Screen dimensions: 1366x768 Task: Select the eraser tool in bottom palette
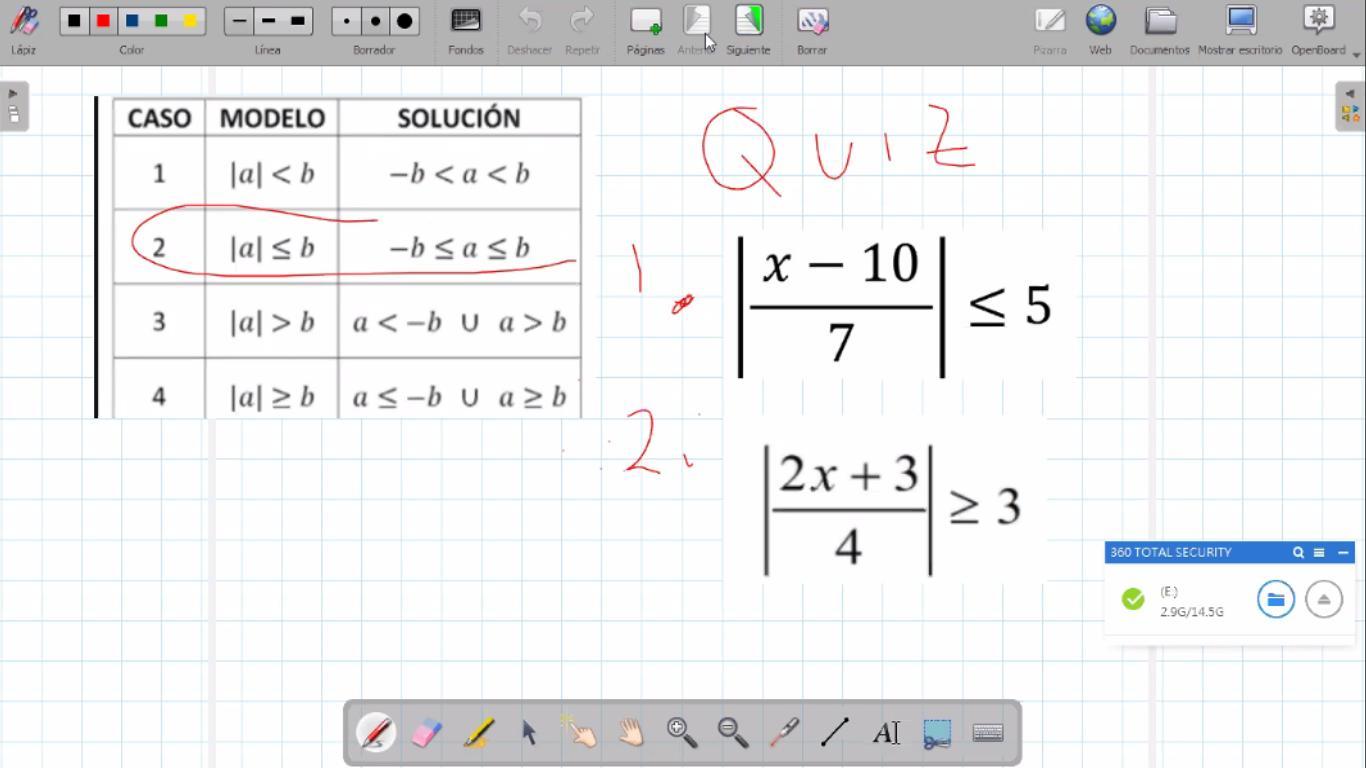click(427, 733)
